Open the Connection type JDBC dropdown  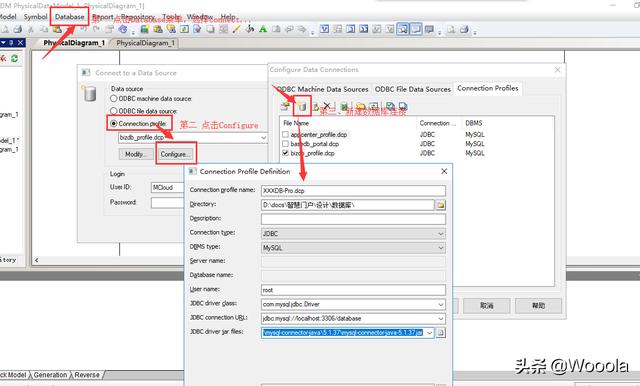point(440,234)
